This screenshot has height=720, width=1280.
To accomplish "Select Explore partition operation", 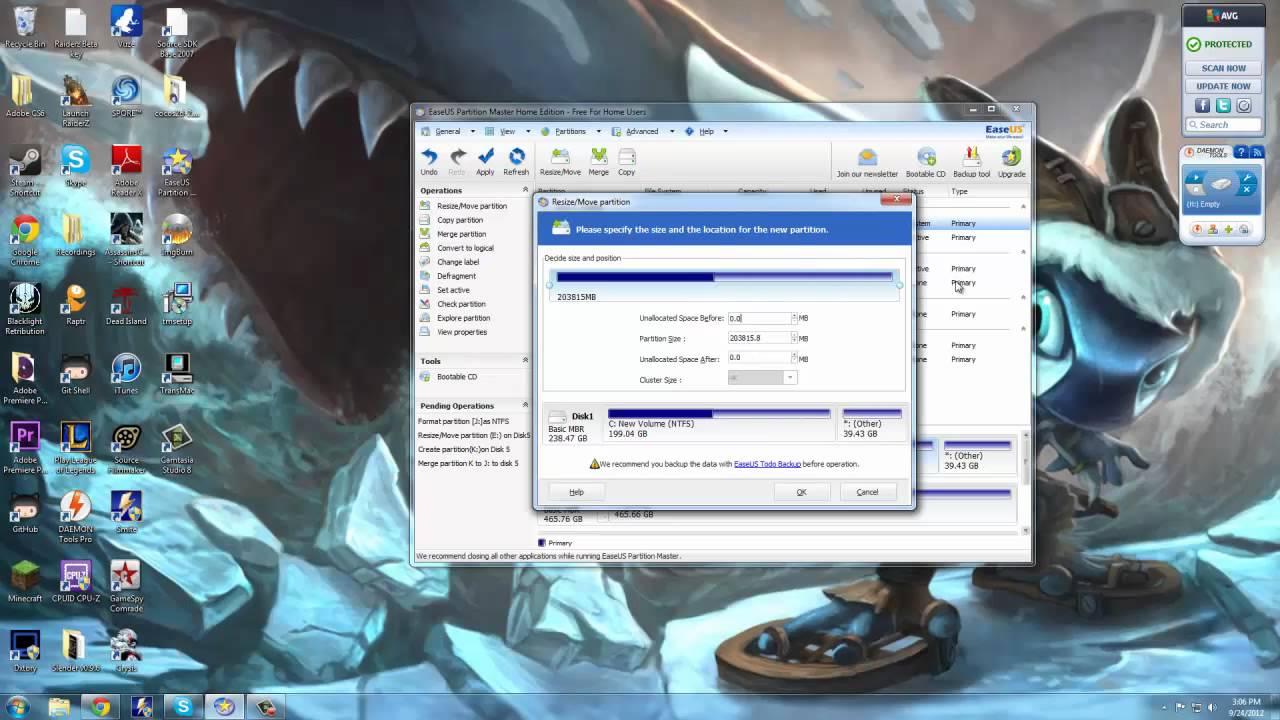I will pos(463,318).
